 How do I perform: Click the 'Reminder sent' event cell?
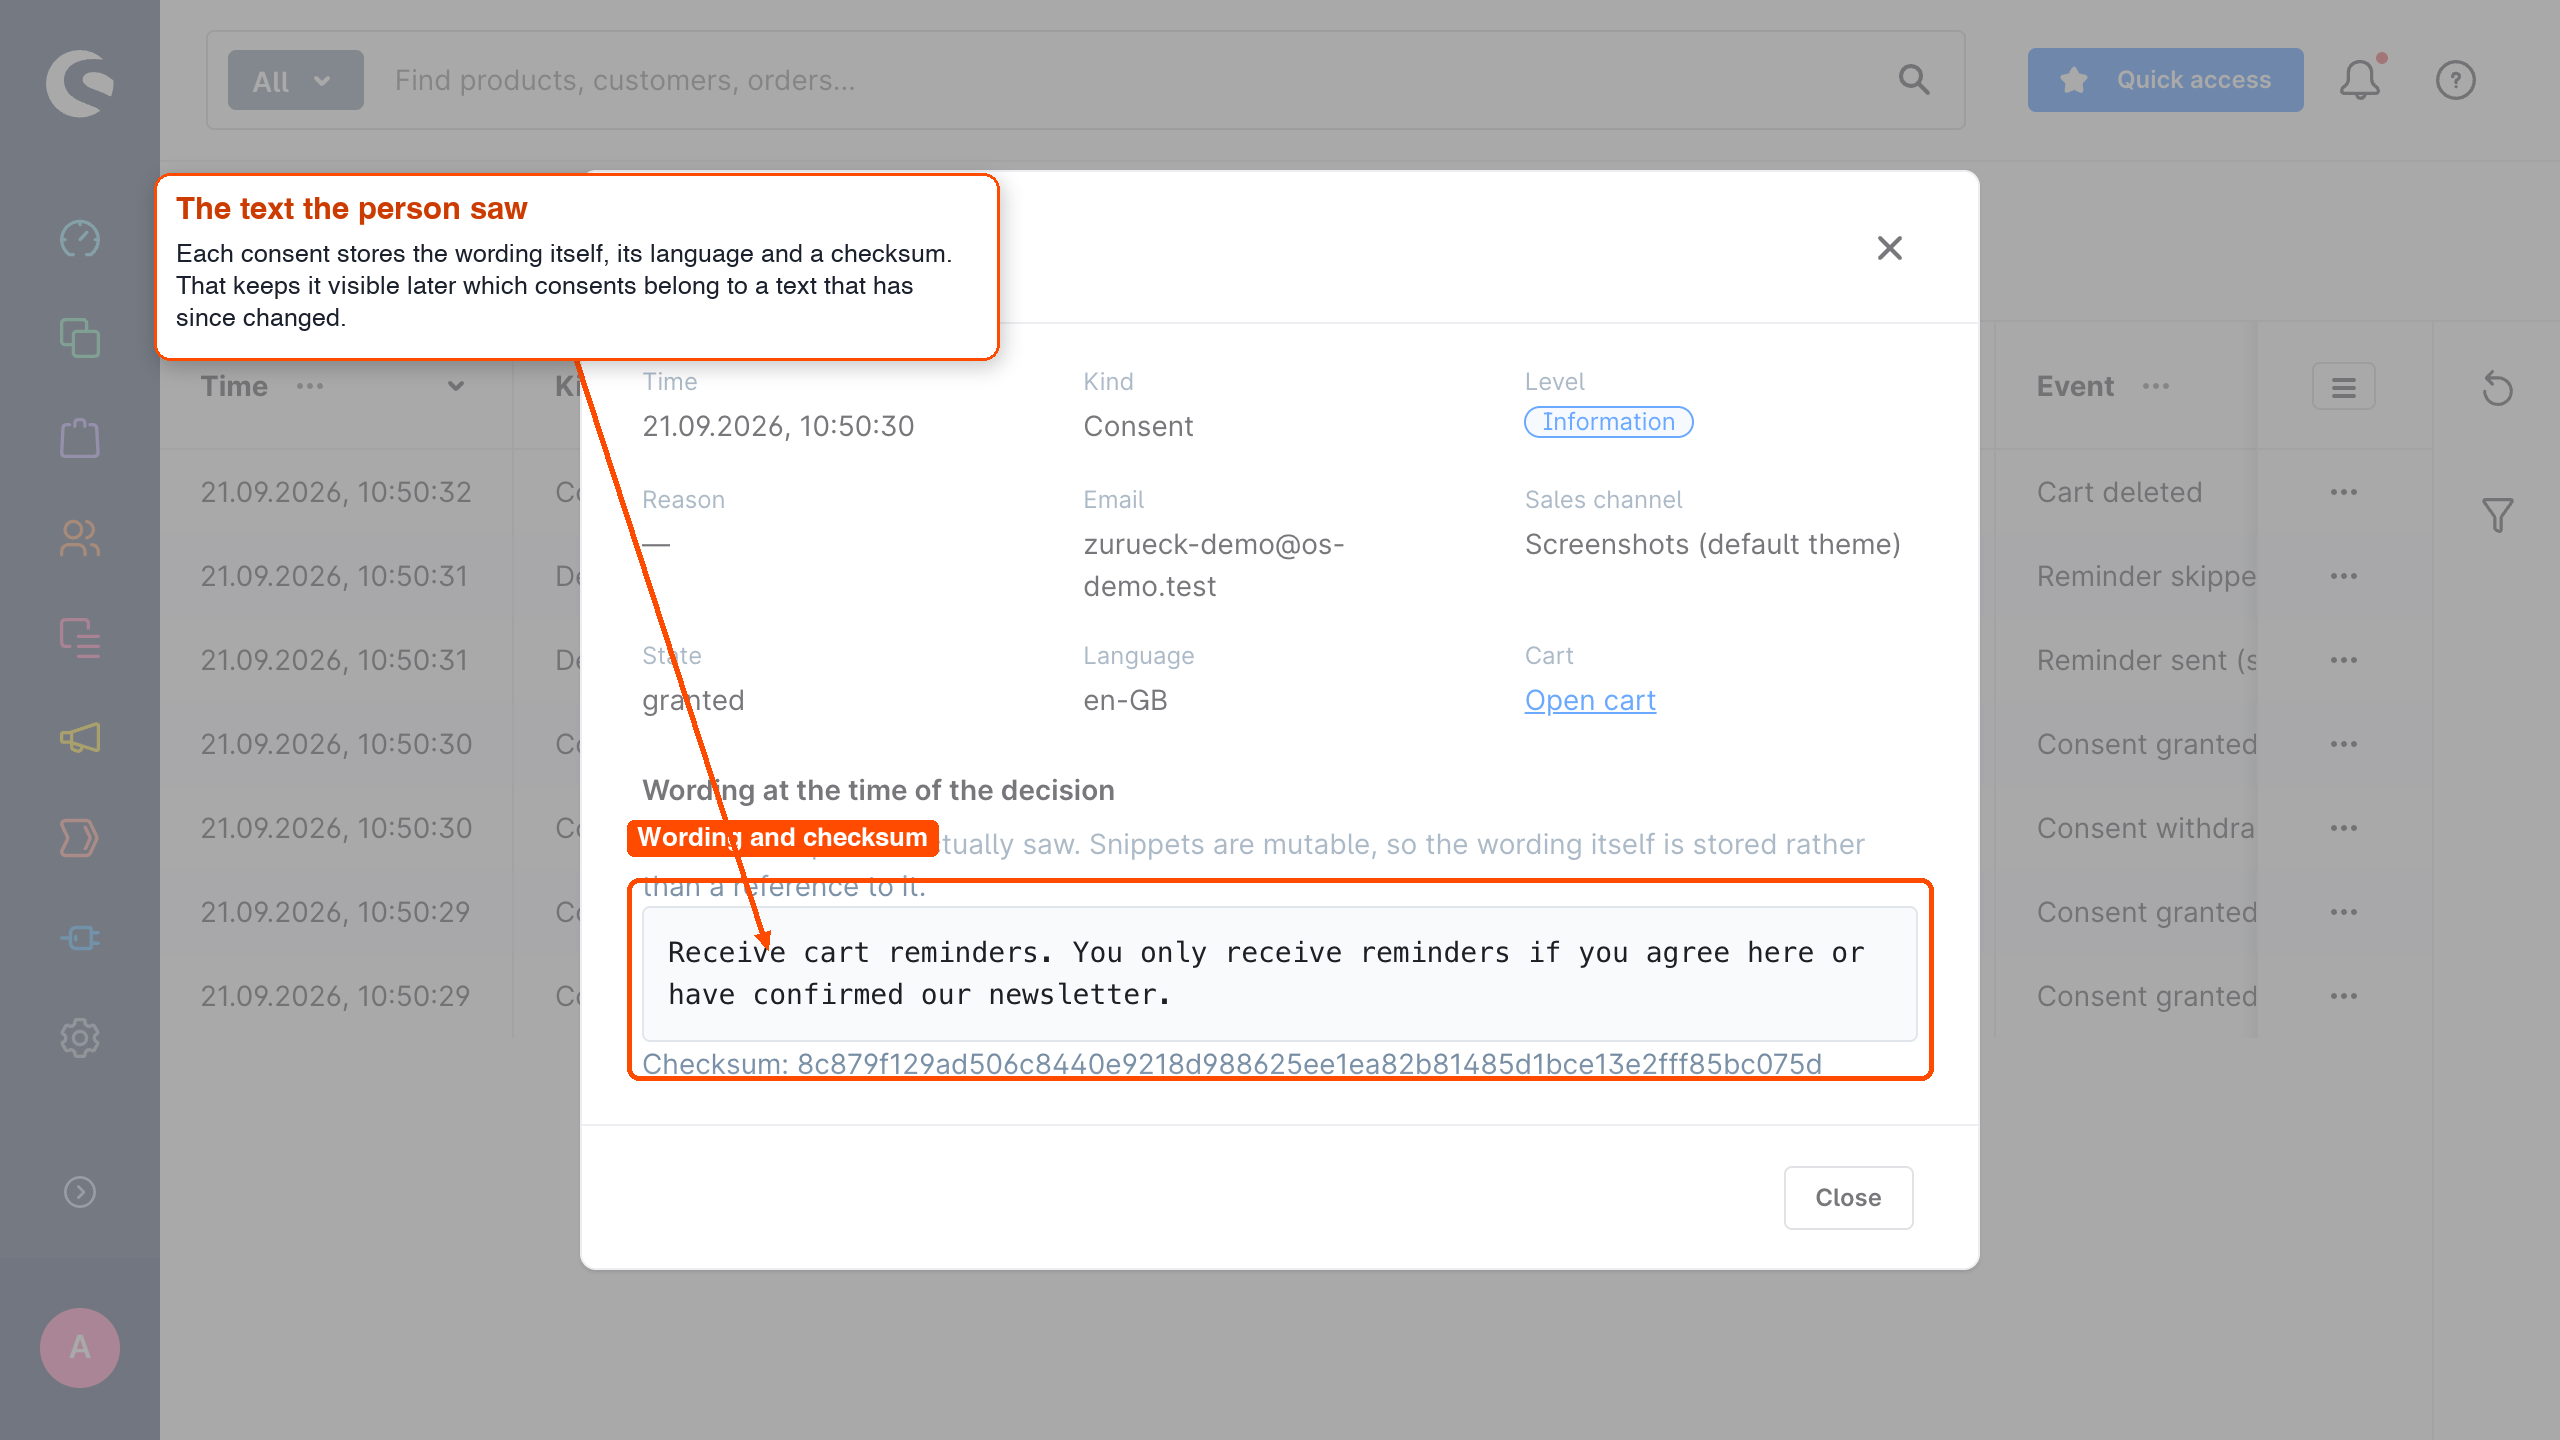point(2146,660)
